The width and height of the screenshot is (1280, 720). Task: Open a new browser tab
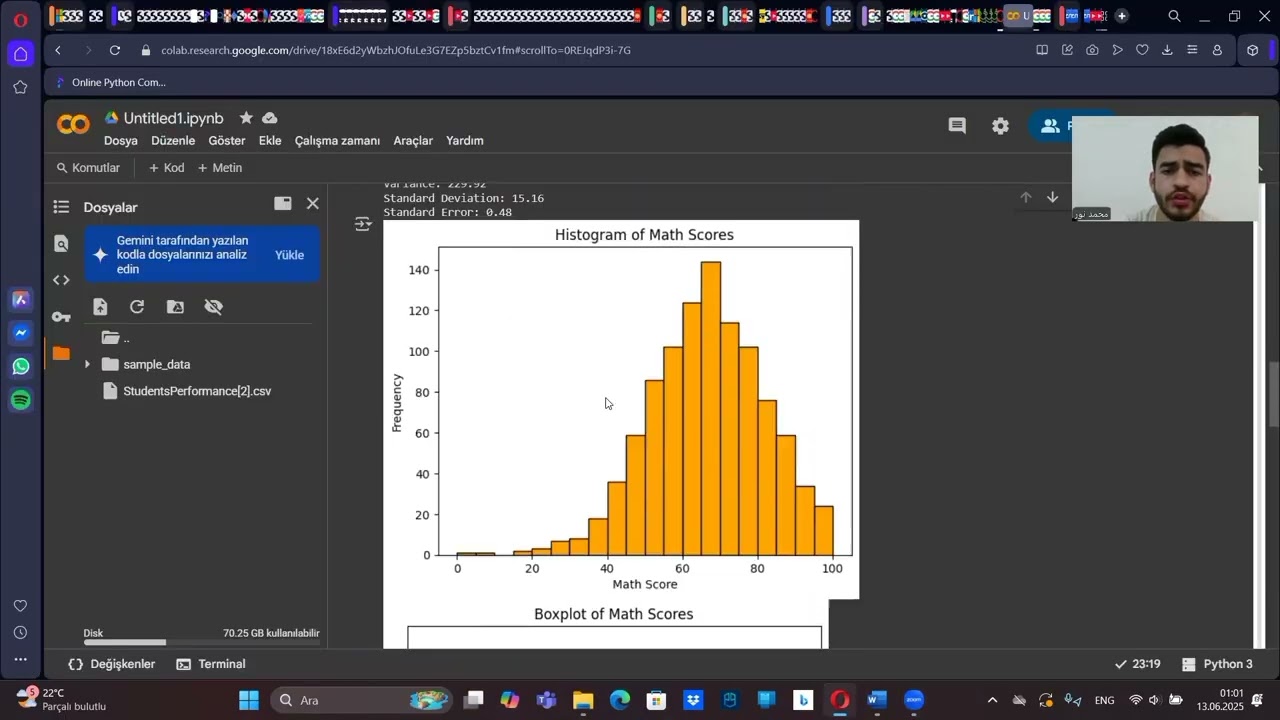[x=1122, y=16]
